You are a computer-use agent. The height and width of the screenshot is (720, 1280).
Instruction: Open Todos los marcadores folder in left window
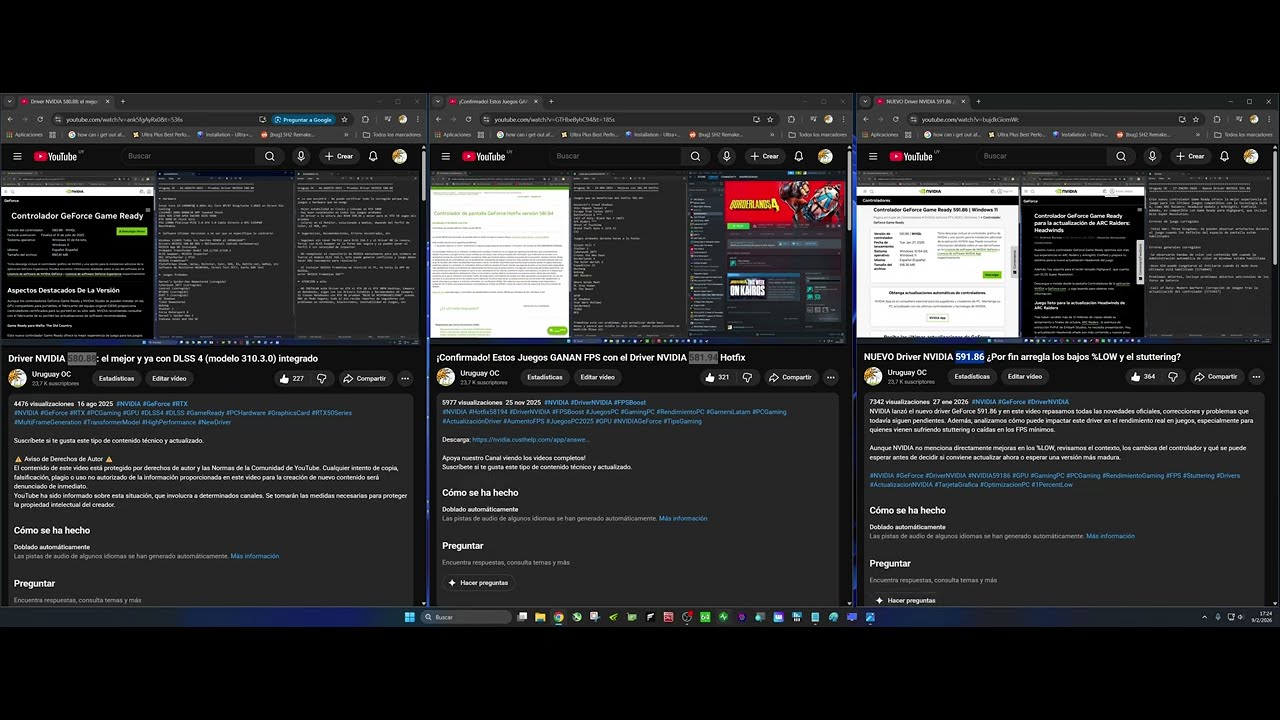(x=392, y=134)
